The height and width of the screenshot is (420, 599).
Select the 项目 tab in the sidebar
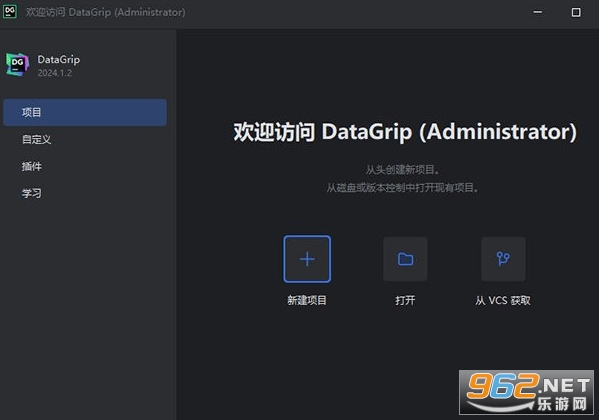85,112
